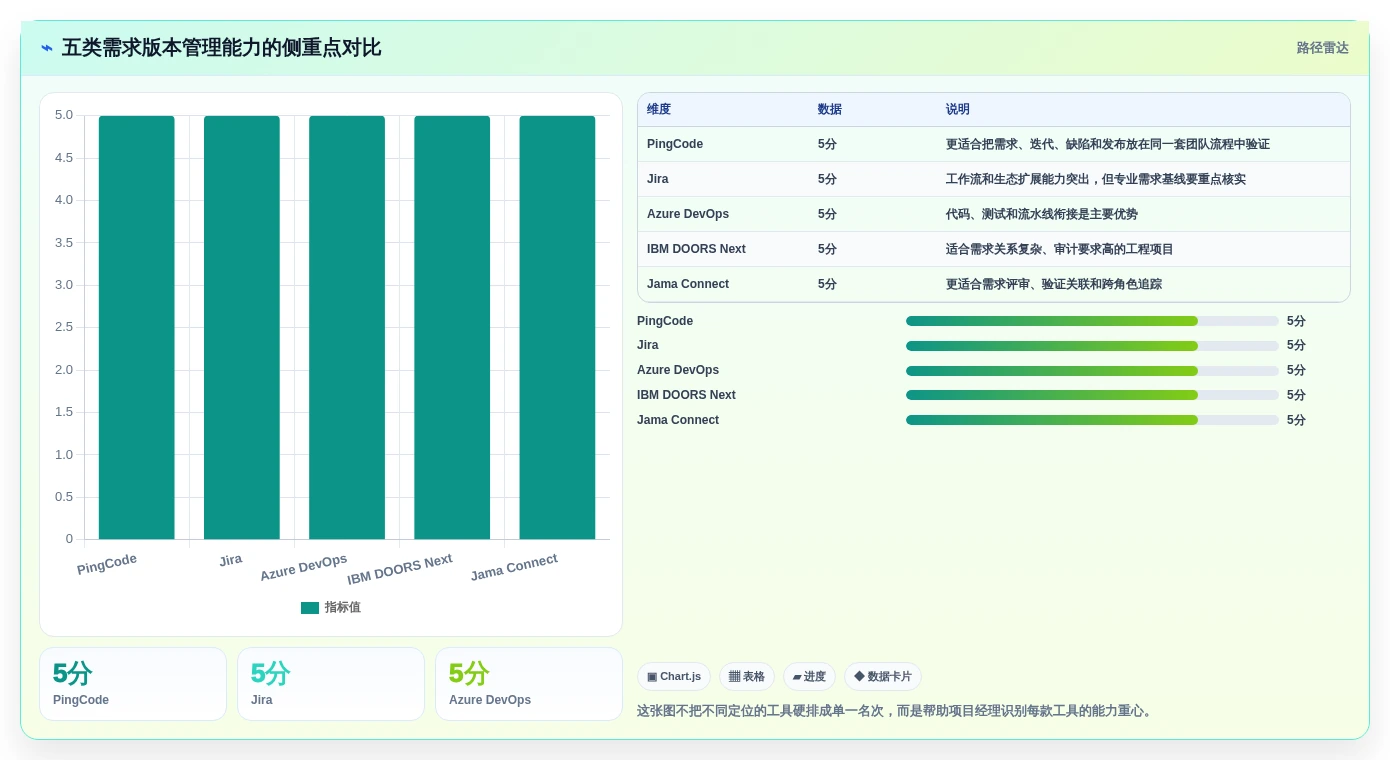Click the 进度 chip
This screenshot has height=760, width=1390.
809,677
